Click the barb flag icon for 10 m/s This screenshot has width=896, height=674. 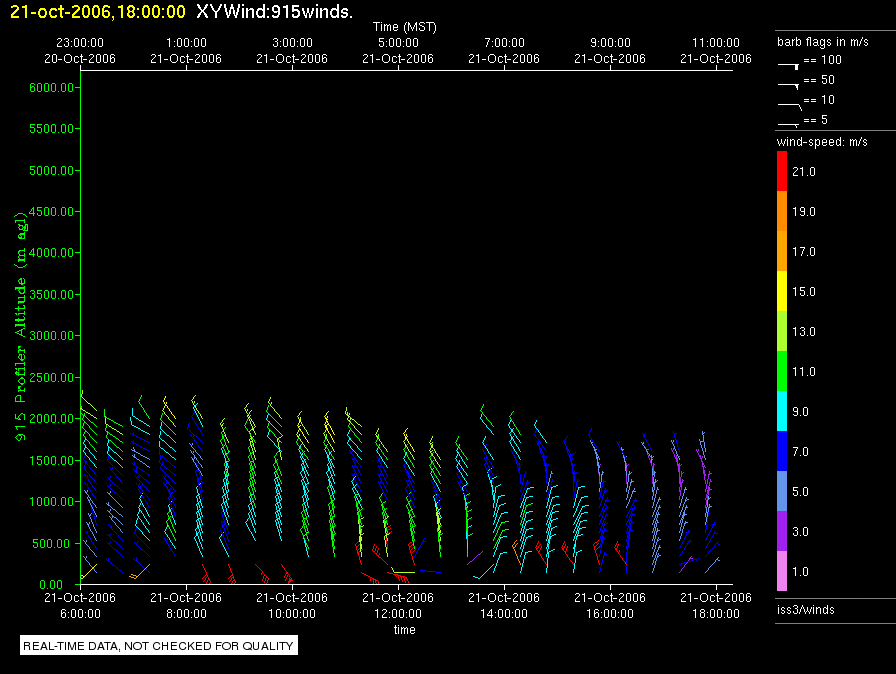789,103
